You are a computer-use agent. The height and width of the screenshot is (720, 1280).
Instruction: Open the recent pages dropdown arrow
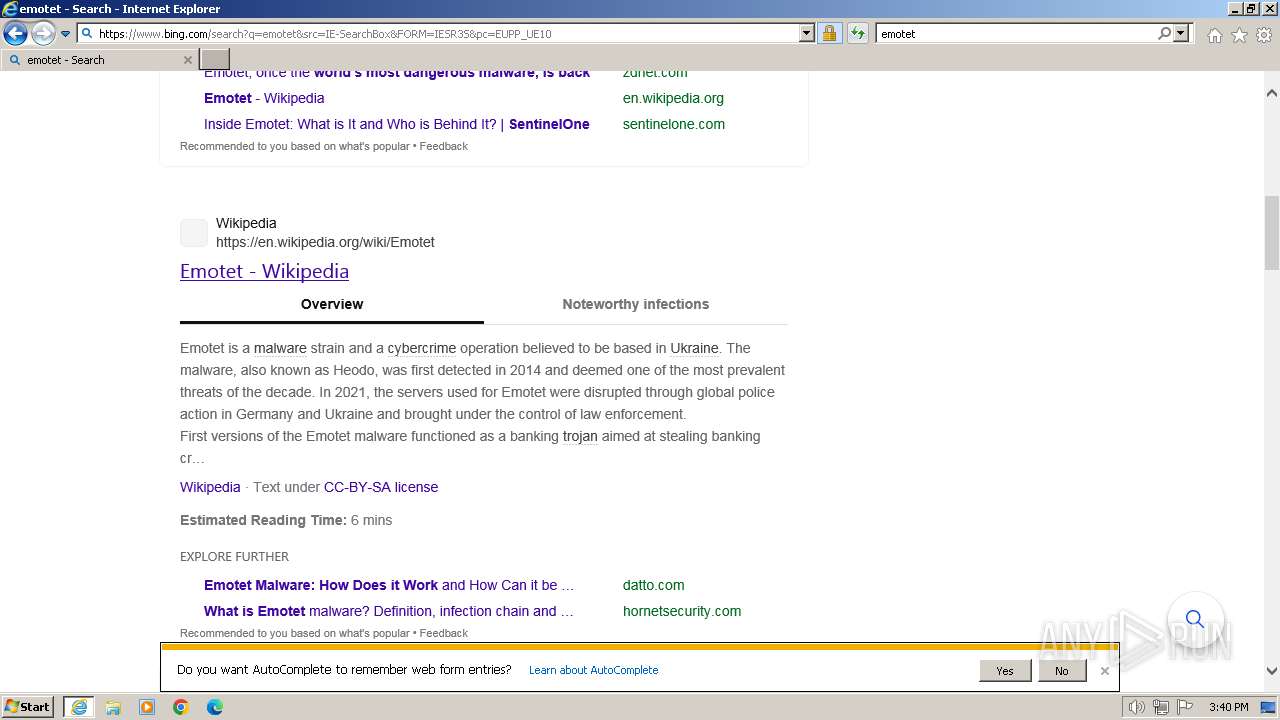tap(65, 34)
